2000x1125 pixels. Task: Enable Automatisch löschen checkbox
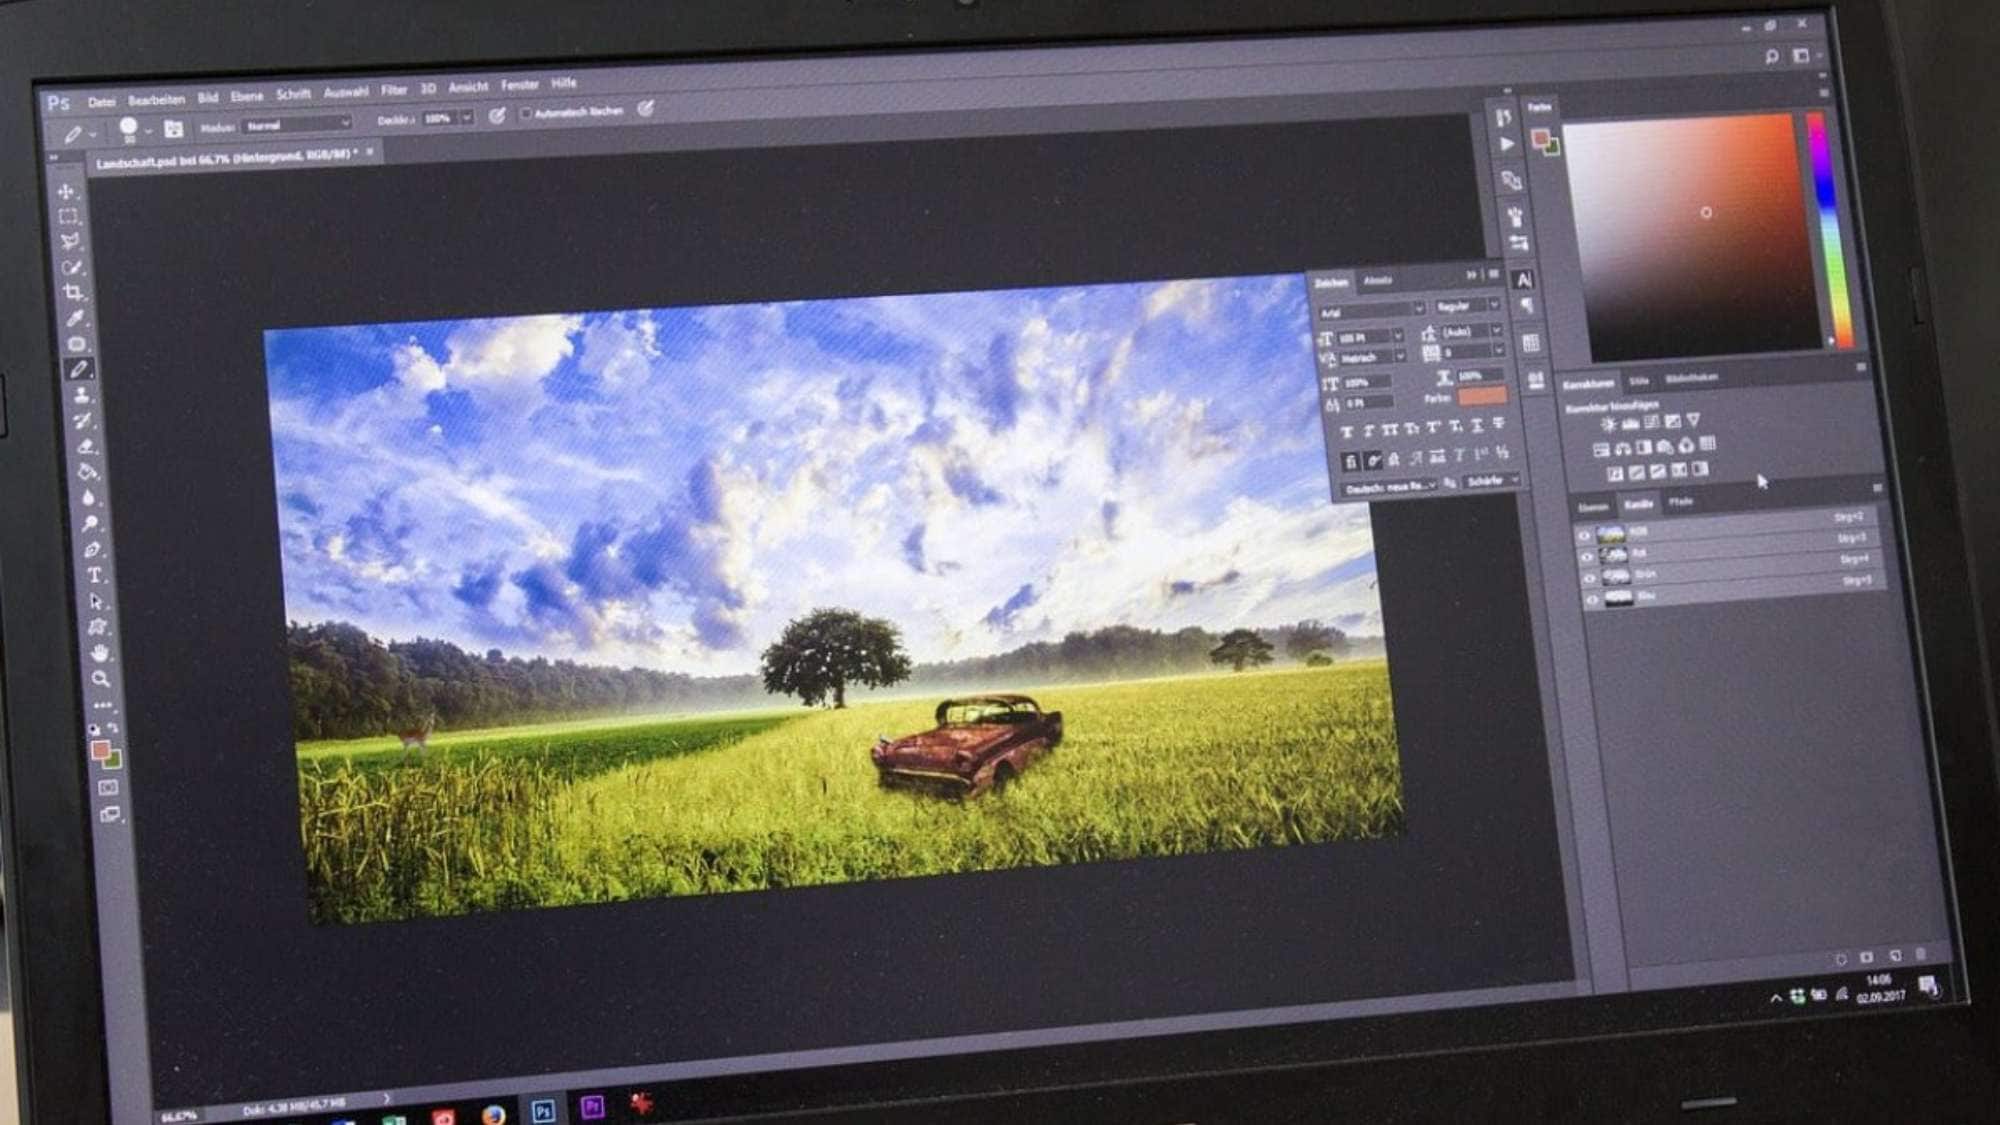pos(526,113)
